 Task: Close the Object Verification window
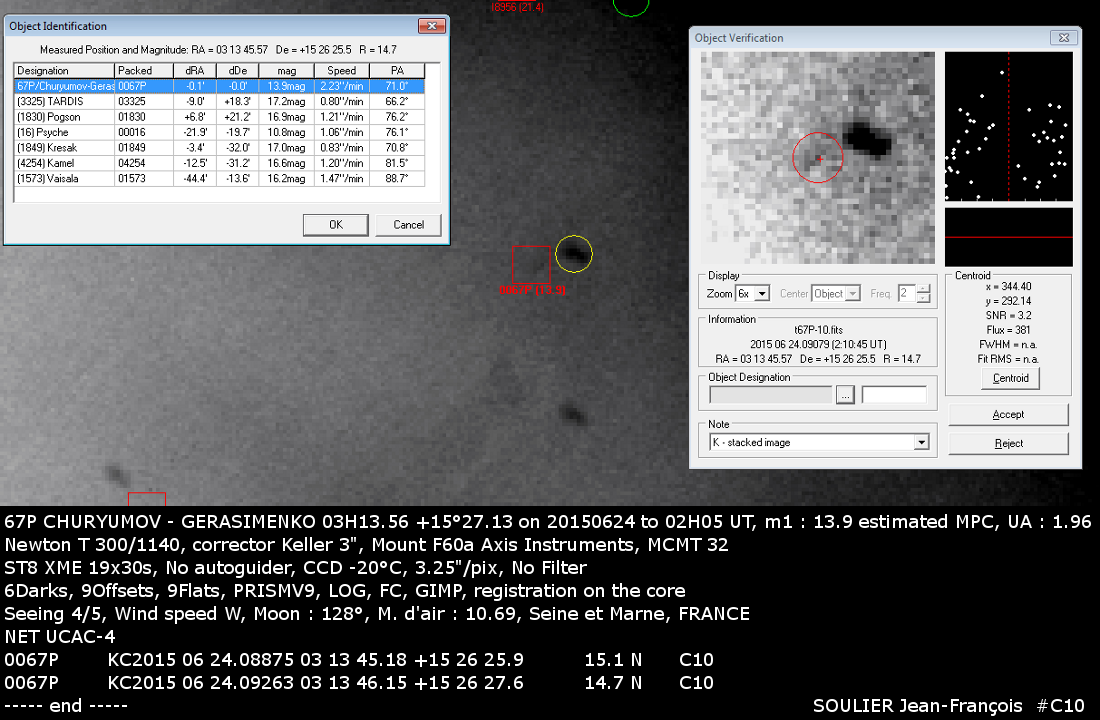click(x=1061, y=38)
